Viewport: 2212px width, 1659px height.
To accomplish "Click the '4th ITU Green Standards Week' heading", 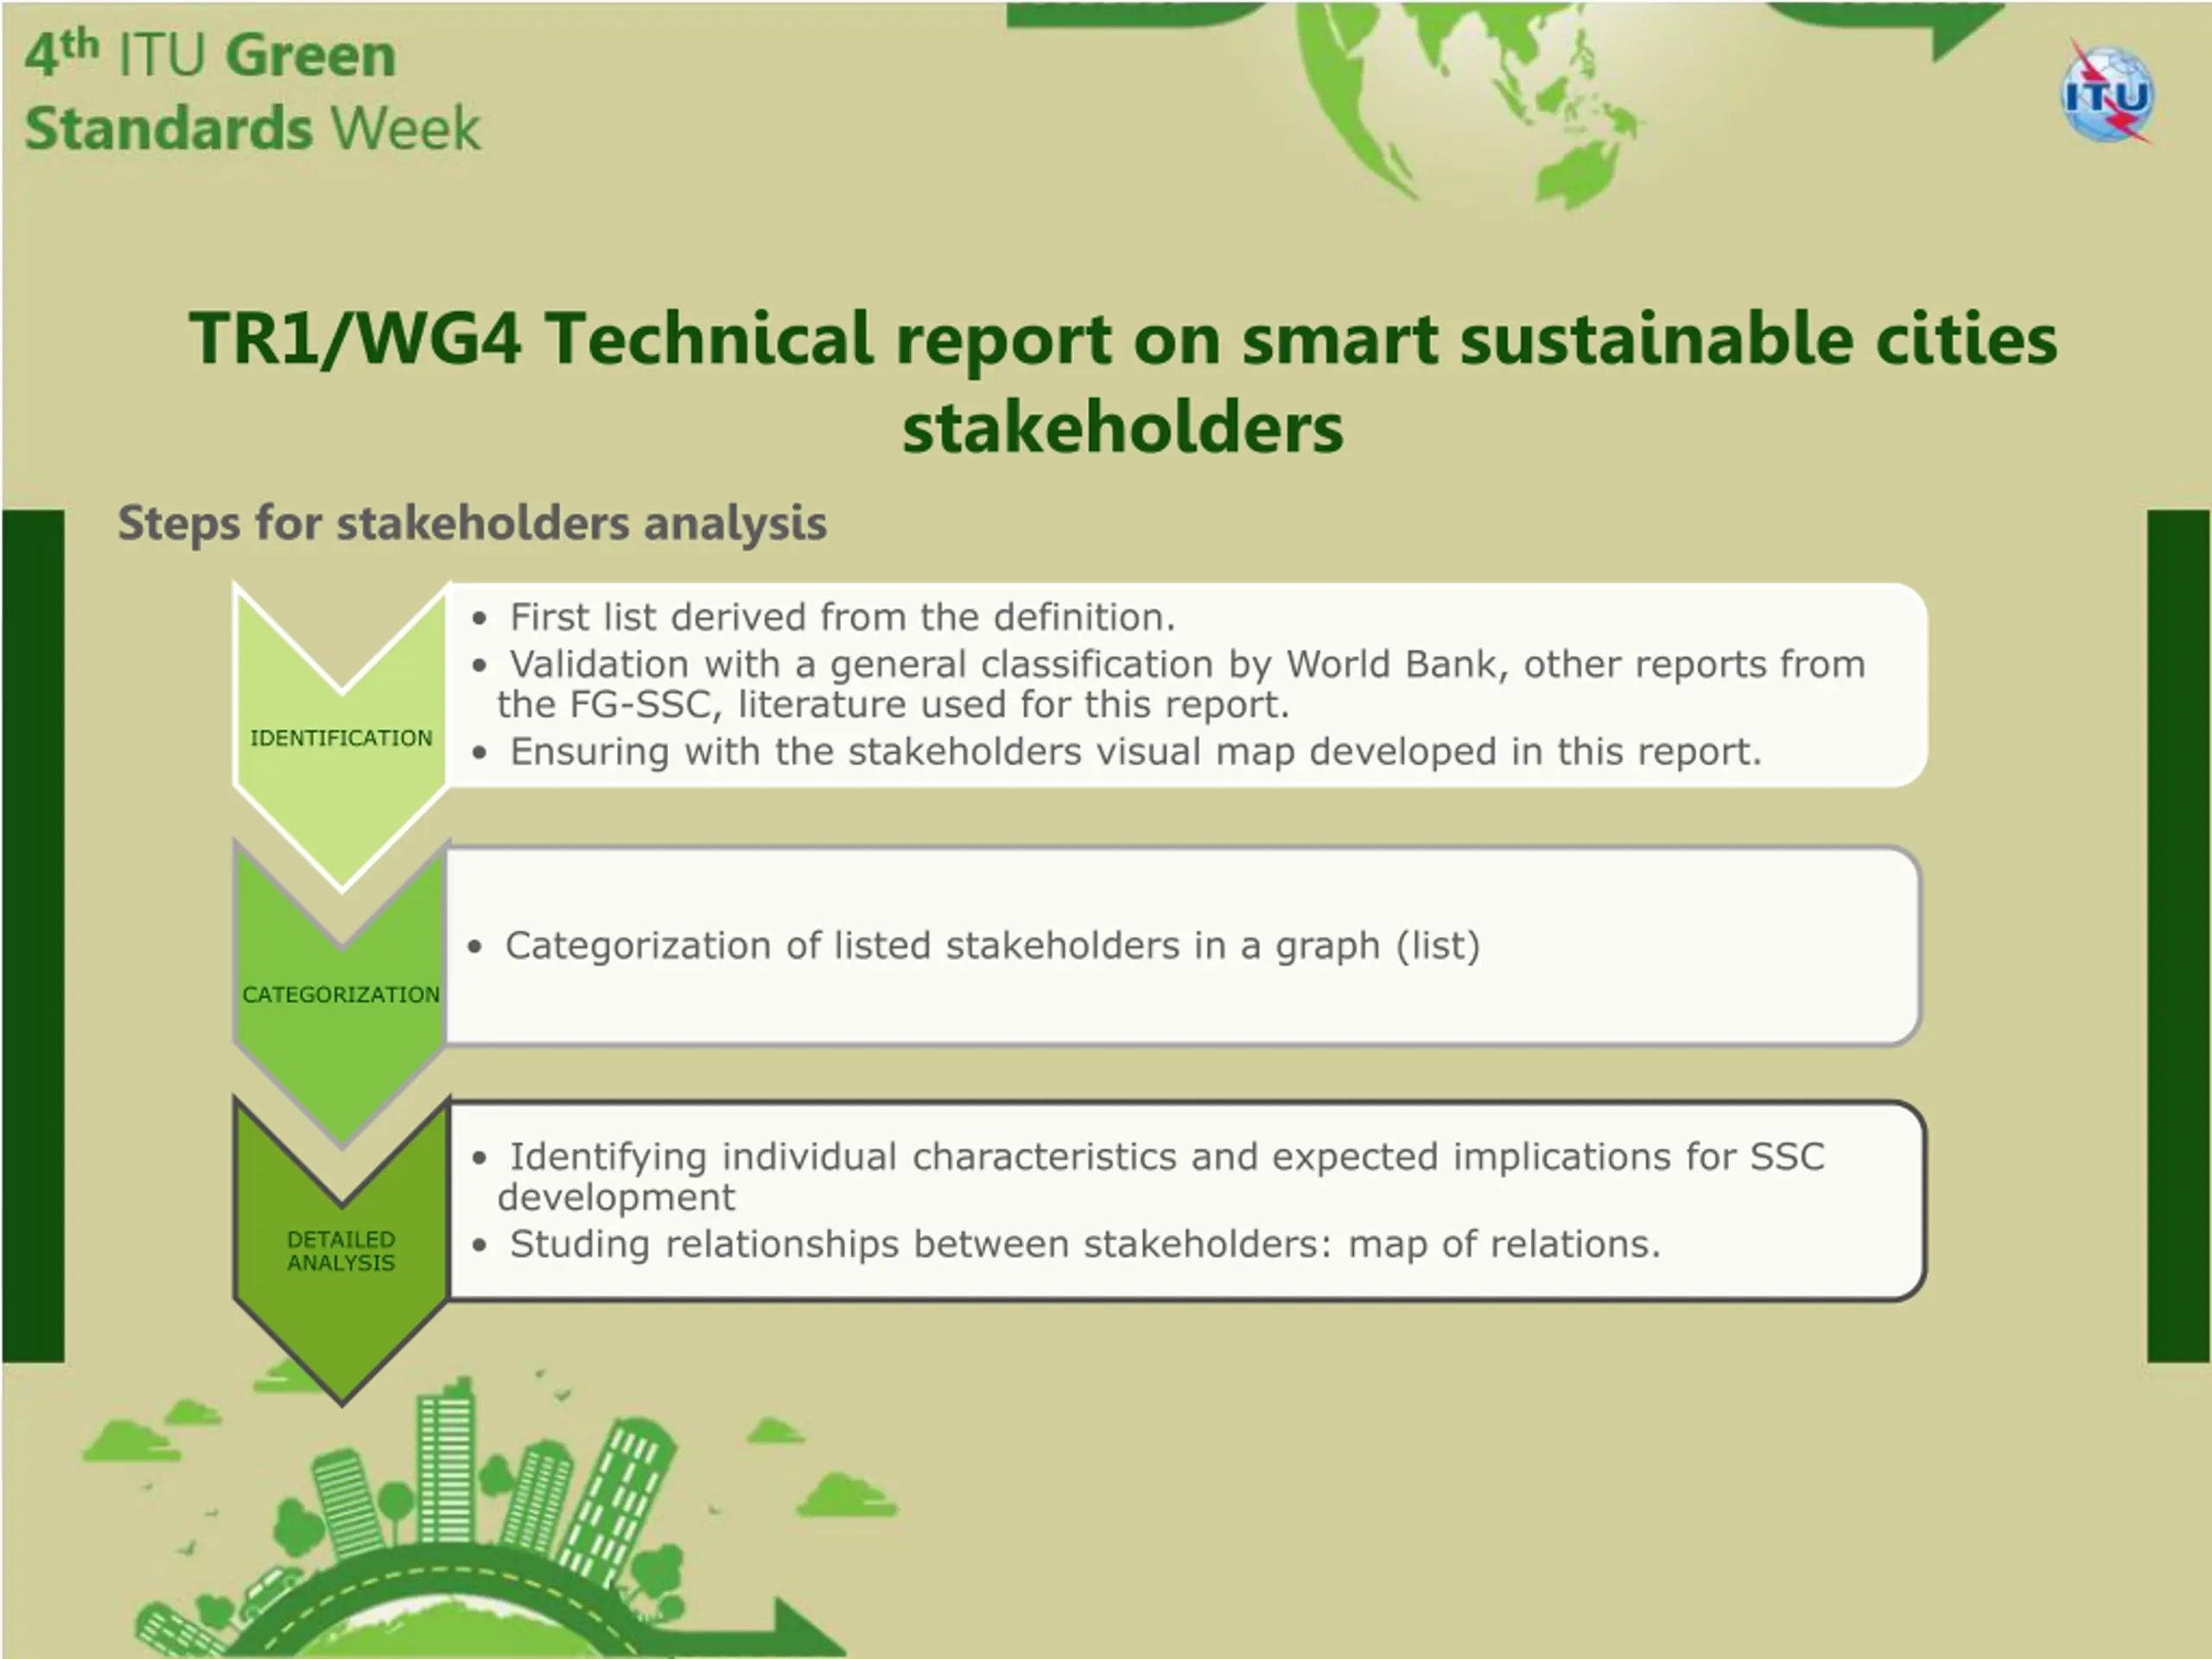I will 252,91.
